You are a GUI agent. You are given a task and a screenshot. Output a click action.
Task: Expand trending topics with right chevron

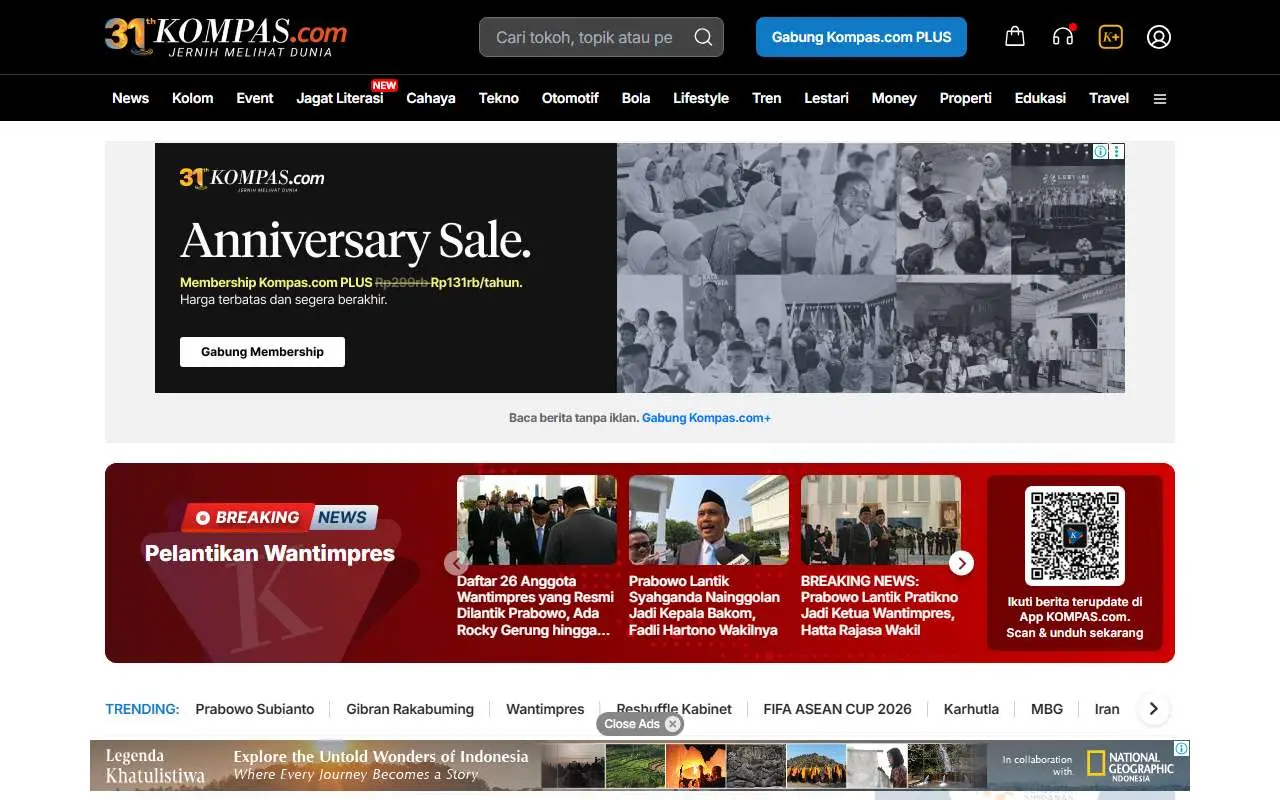point(1153,709)
